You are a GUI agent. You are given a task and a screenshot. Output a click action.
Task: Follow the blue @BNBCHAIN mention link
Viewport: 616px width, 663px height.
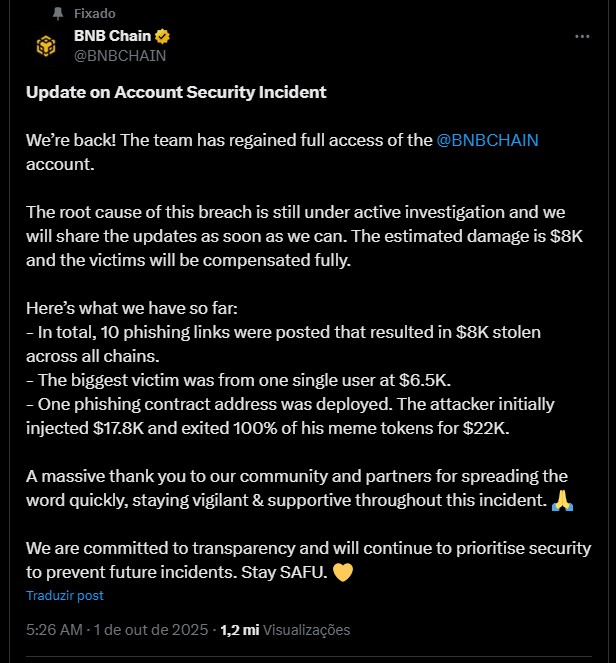[x=487, y=140]
